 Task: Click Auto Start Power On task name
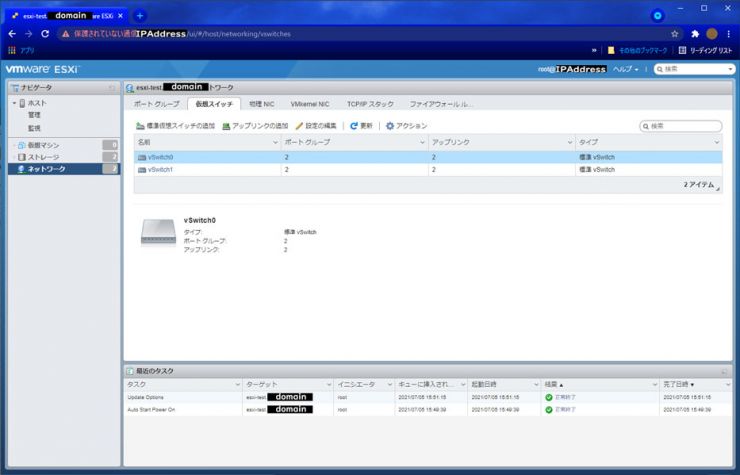coord(151,410)
